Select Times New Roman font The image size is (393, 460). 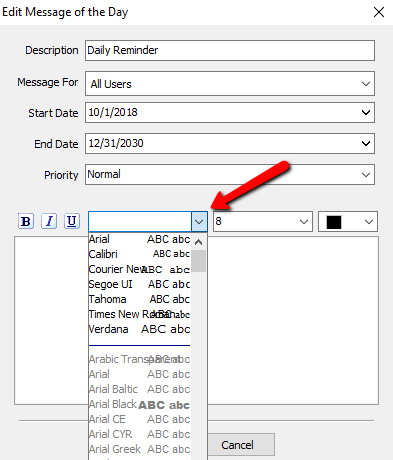[x=139, y=314]
